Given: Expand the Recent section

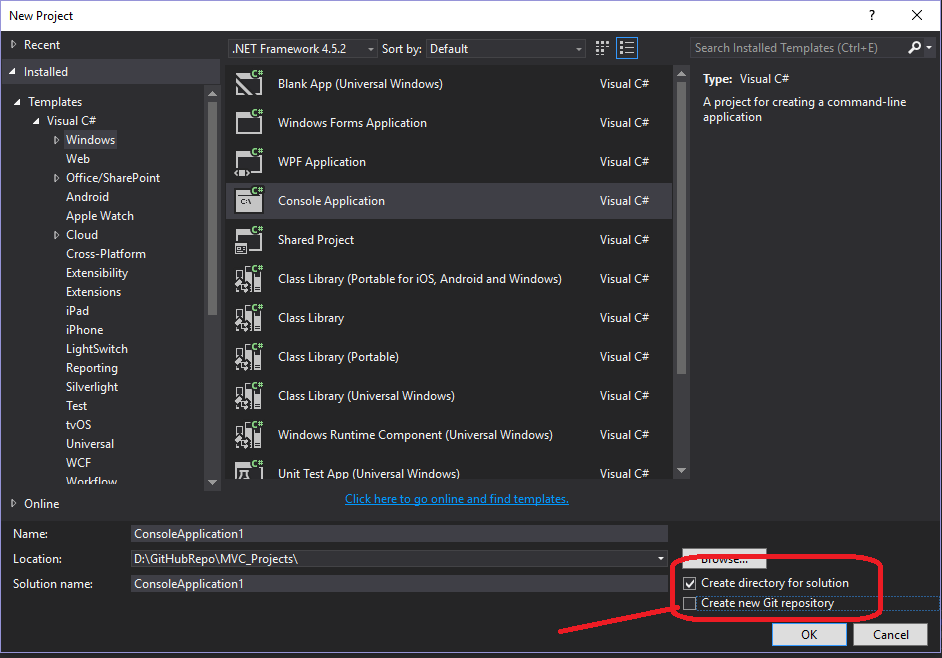Looking at the screenshot, I should (13, 44).
